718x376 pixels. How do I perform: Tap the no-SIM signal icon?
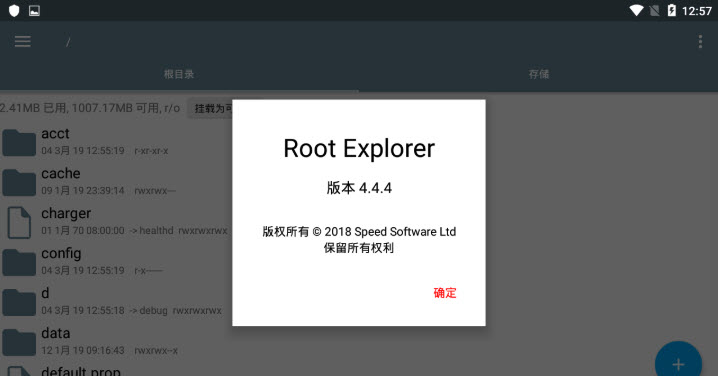click(654, 11)
